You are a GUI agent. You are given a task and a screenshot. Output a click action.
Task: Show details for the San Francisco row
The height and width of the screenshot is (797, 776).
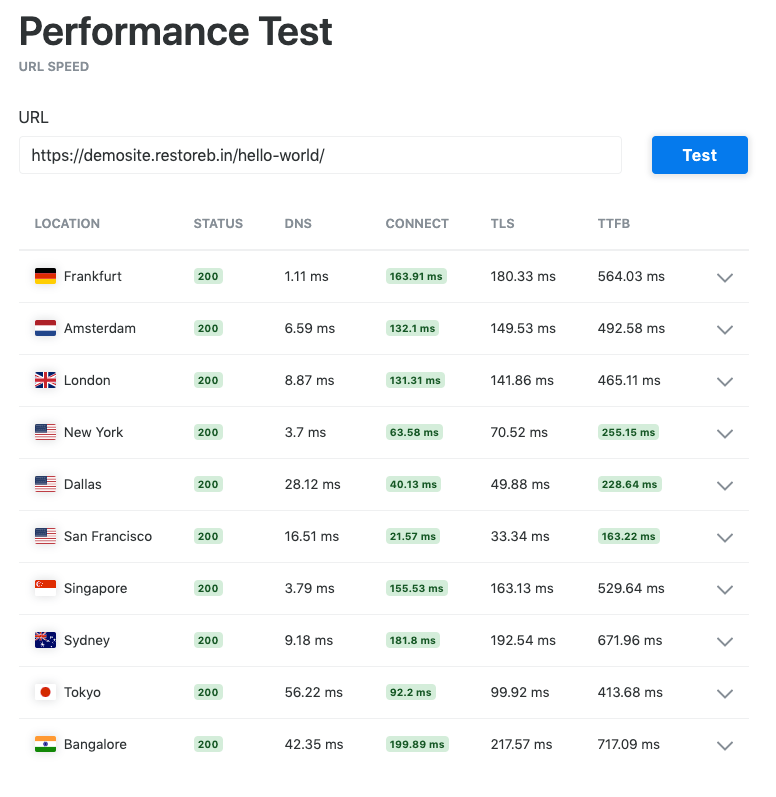(x=726, y=537)
